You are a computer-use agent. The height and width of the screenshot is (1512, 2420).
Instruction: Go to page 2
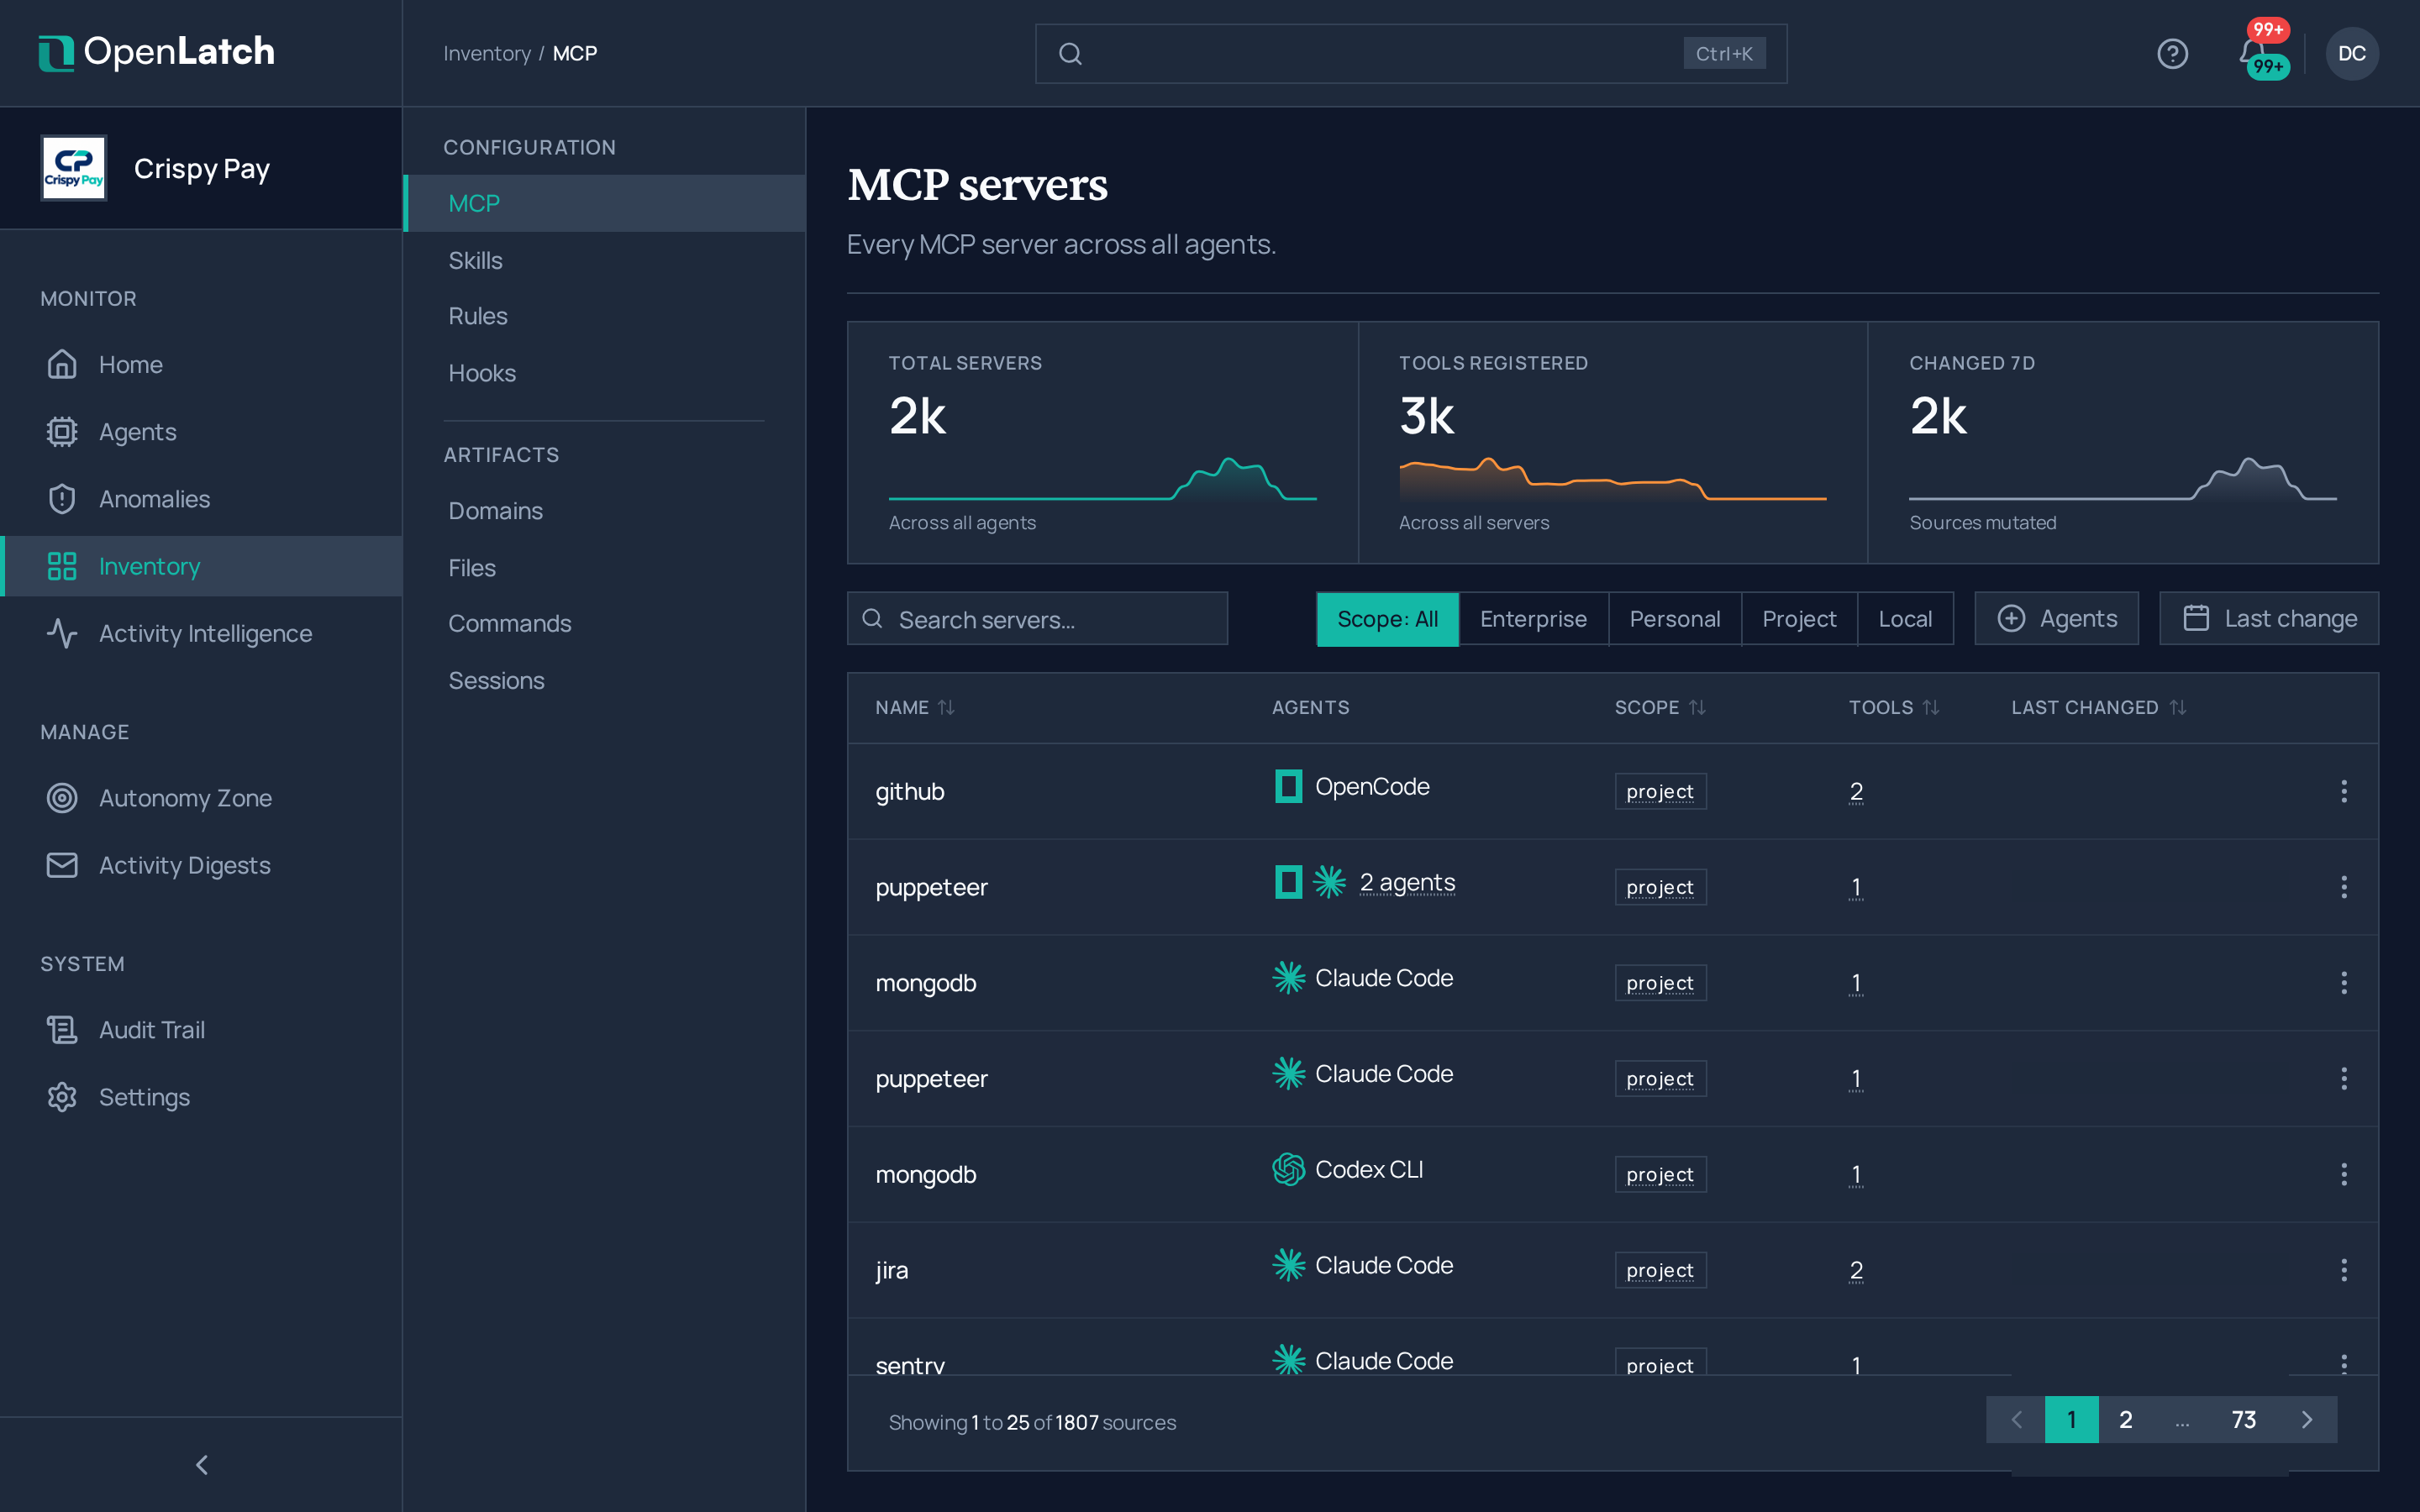[2125, 1419]
